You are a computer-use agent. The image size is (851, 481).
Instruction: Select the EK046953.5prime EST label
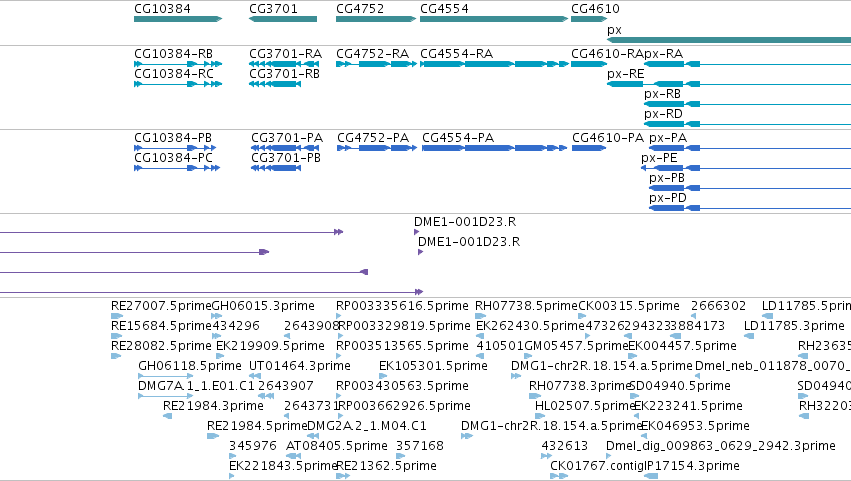pyautogui.click(x=695, y=426)
